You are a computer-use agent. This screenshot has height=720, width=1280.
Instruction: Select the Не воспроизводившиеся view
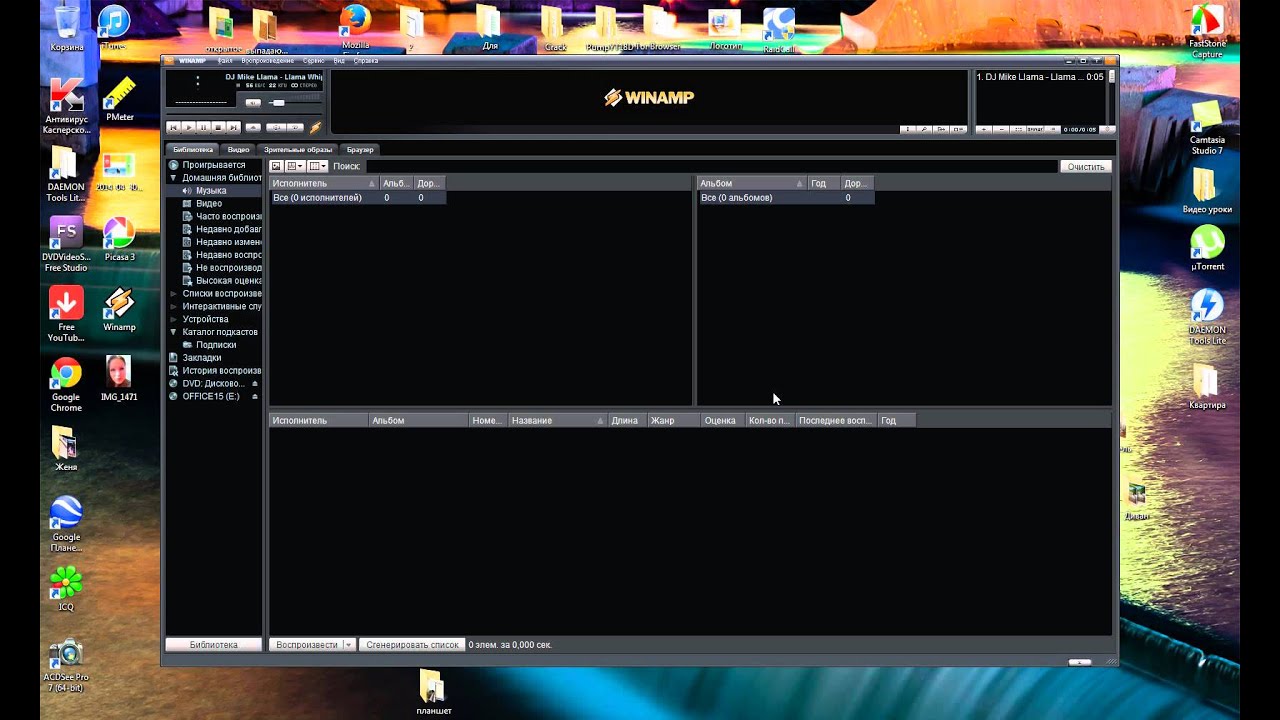pyautogui.click(x=229, y=268)
